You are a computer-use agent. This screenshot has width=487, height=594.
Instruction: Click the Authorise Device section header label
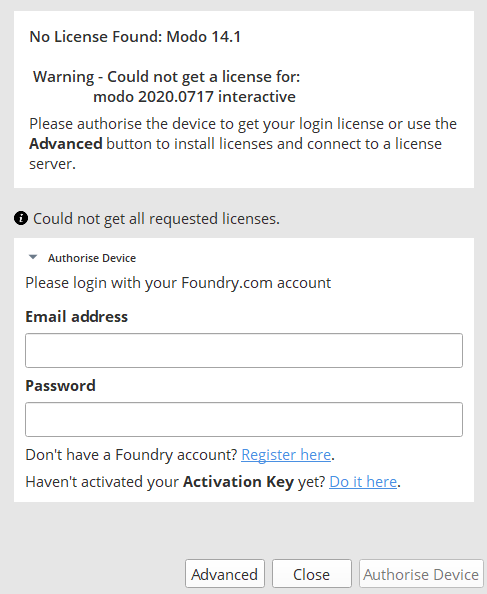point(92,258)
